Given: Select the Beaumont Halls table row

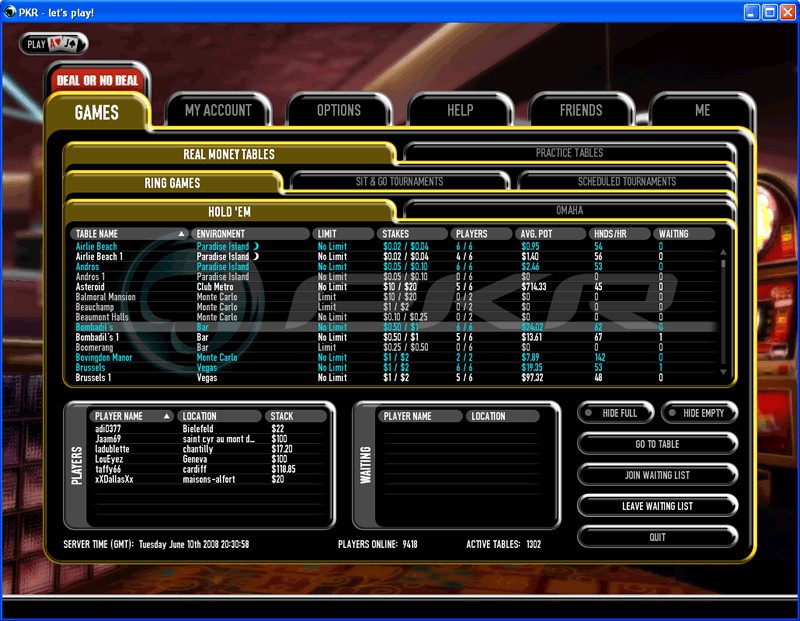Looking at the screenshot, I should coord(395,317).
